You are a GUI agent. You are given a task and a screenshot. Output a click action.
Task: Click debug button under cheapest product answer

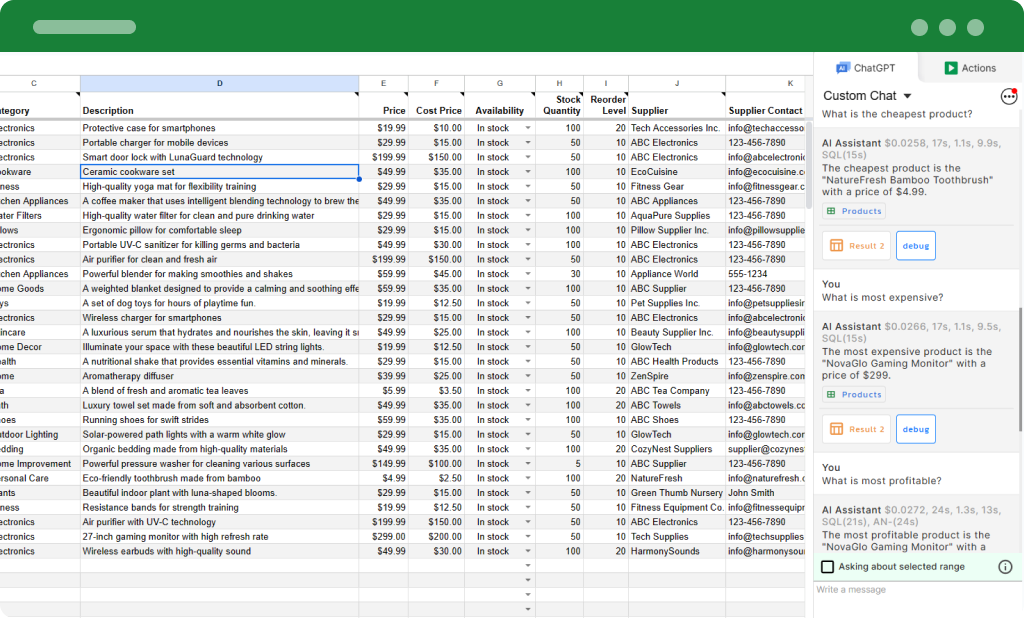point(915,245)
